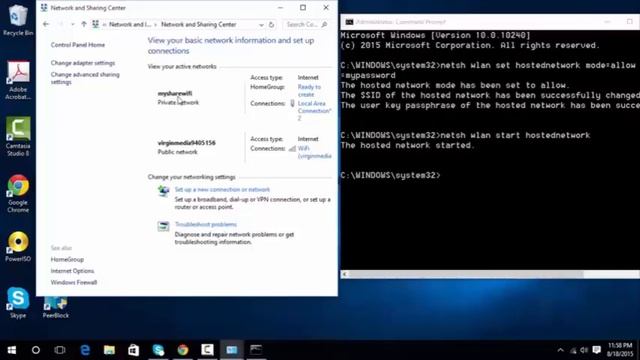This screenshot has height=360, width=640.
Task: Open File Explorer from the taskbar
Action: (x=109, y=350)
